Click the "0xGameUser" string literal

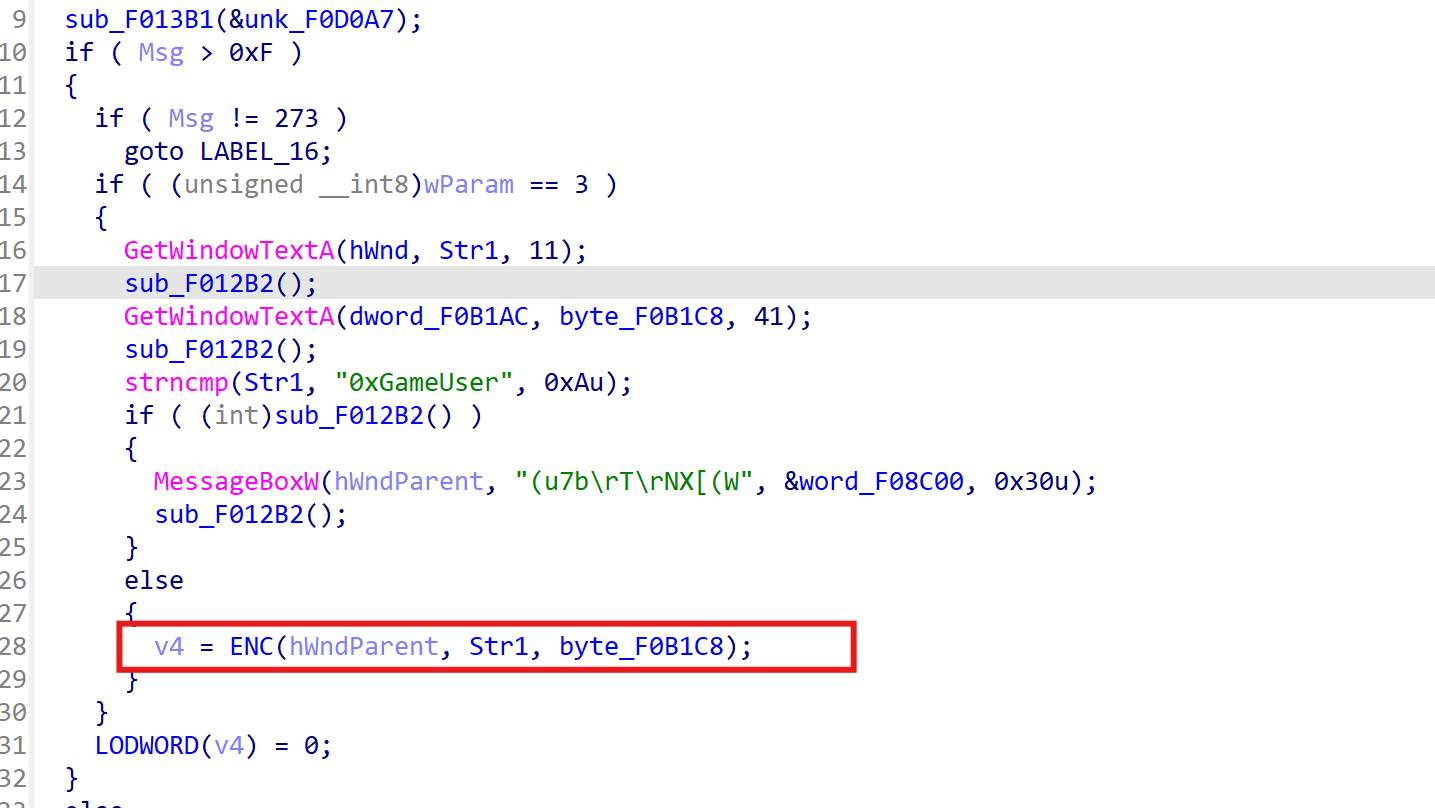pyautogui.click(x=432, y=383)
